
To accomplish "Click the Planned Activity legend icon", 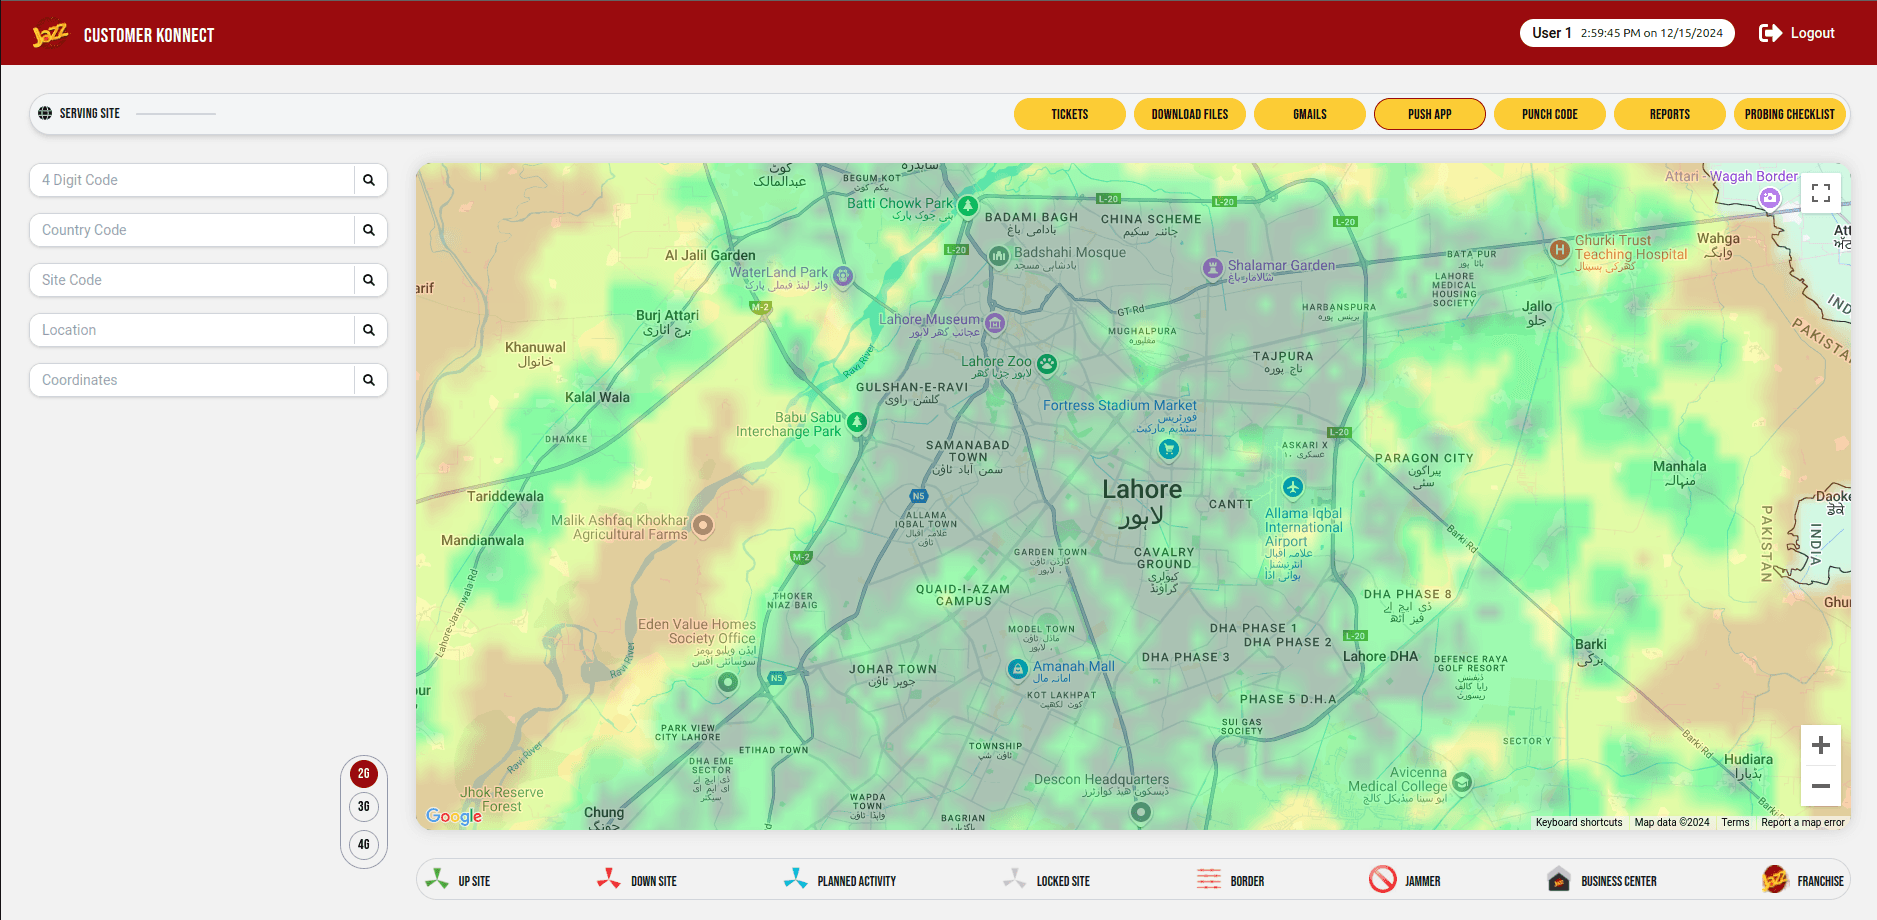I will [796, 879].
